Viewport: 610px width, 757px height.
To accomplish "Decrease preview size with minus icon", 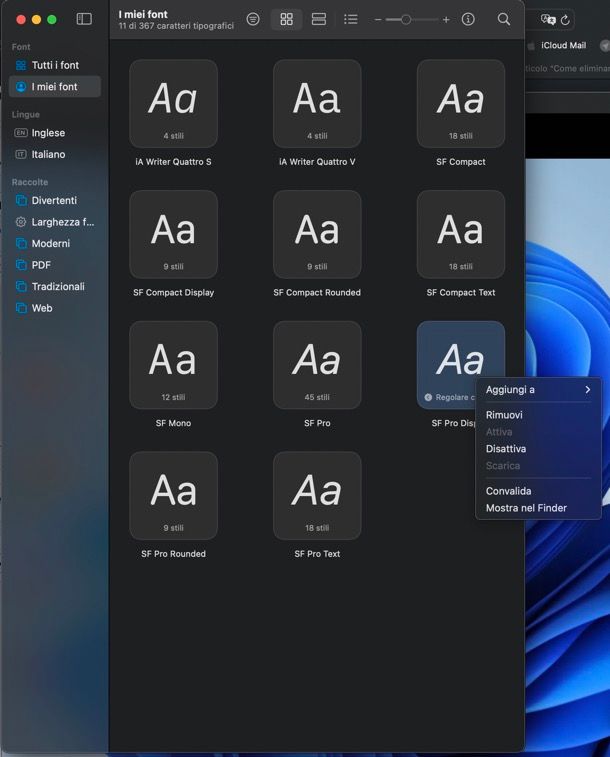I will 378,20.
